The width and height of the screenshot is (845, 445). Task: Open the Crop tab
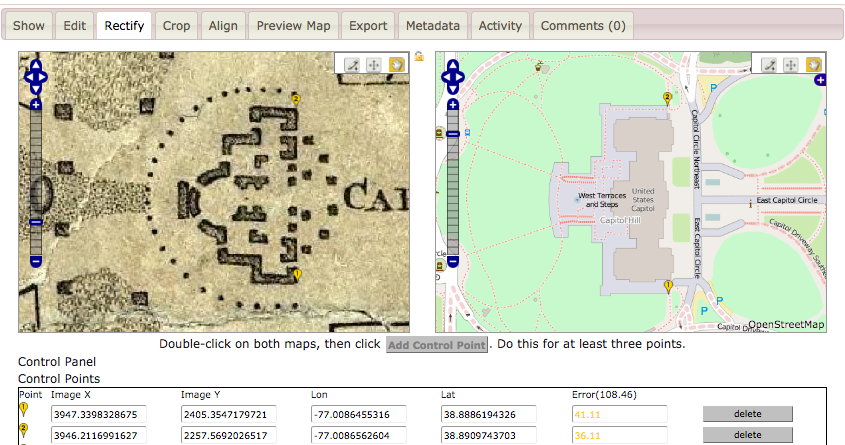pos(174,25)
